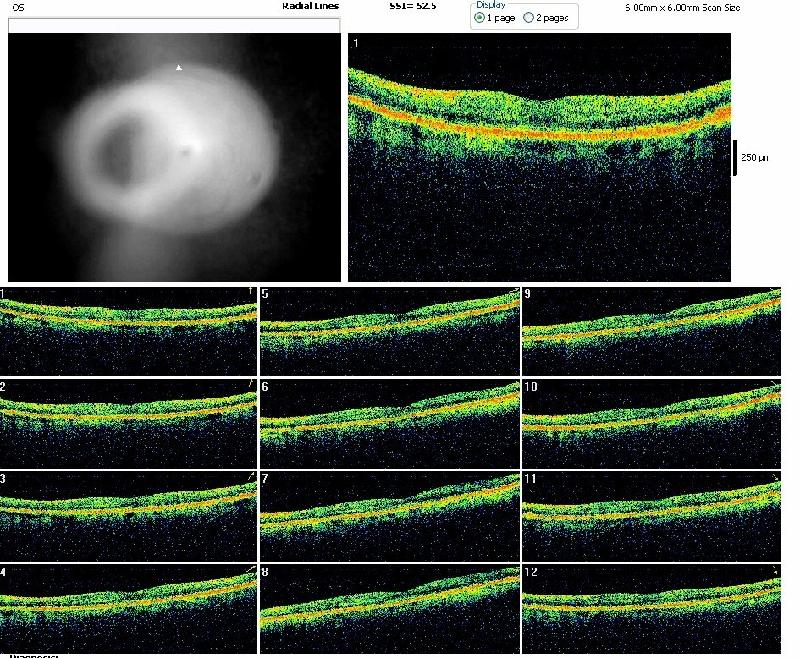Open radial scan thumbnail 1
The height and width of the screenshot is (658, 800).
coord(128,331)
